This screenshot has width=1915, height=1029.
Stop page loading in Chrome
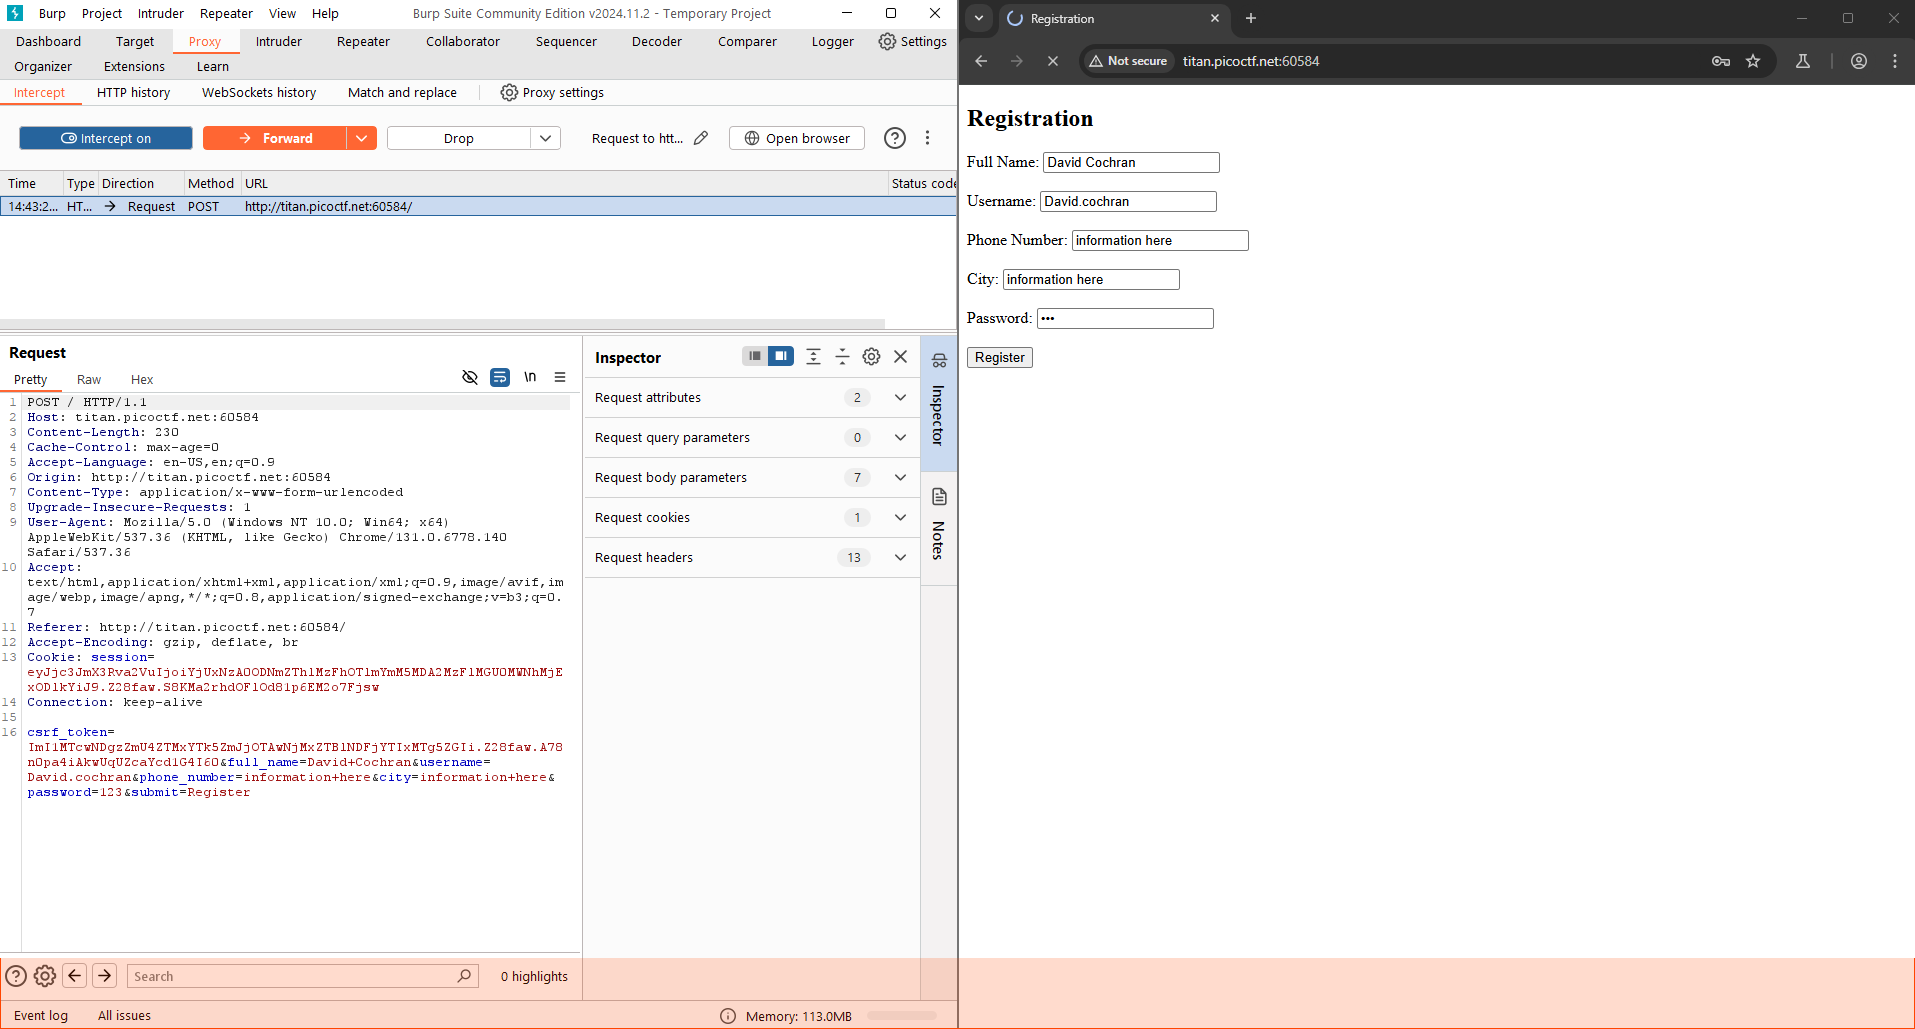[x=1052, y=61]
